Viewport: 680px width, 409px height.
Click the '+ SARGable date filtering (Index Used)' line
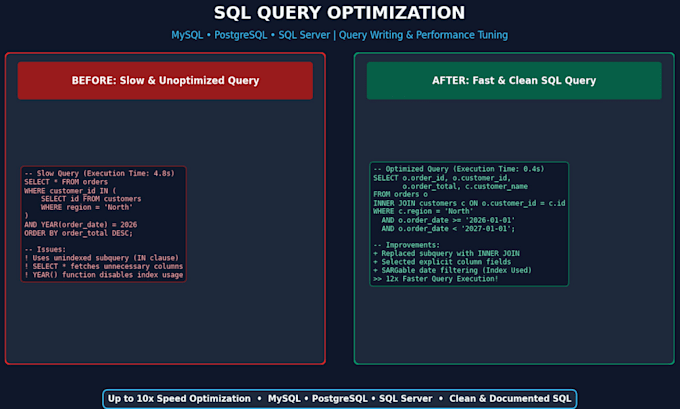coord(452,270)
